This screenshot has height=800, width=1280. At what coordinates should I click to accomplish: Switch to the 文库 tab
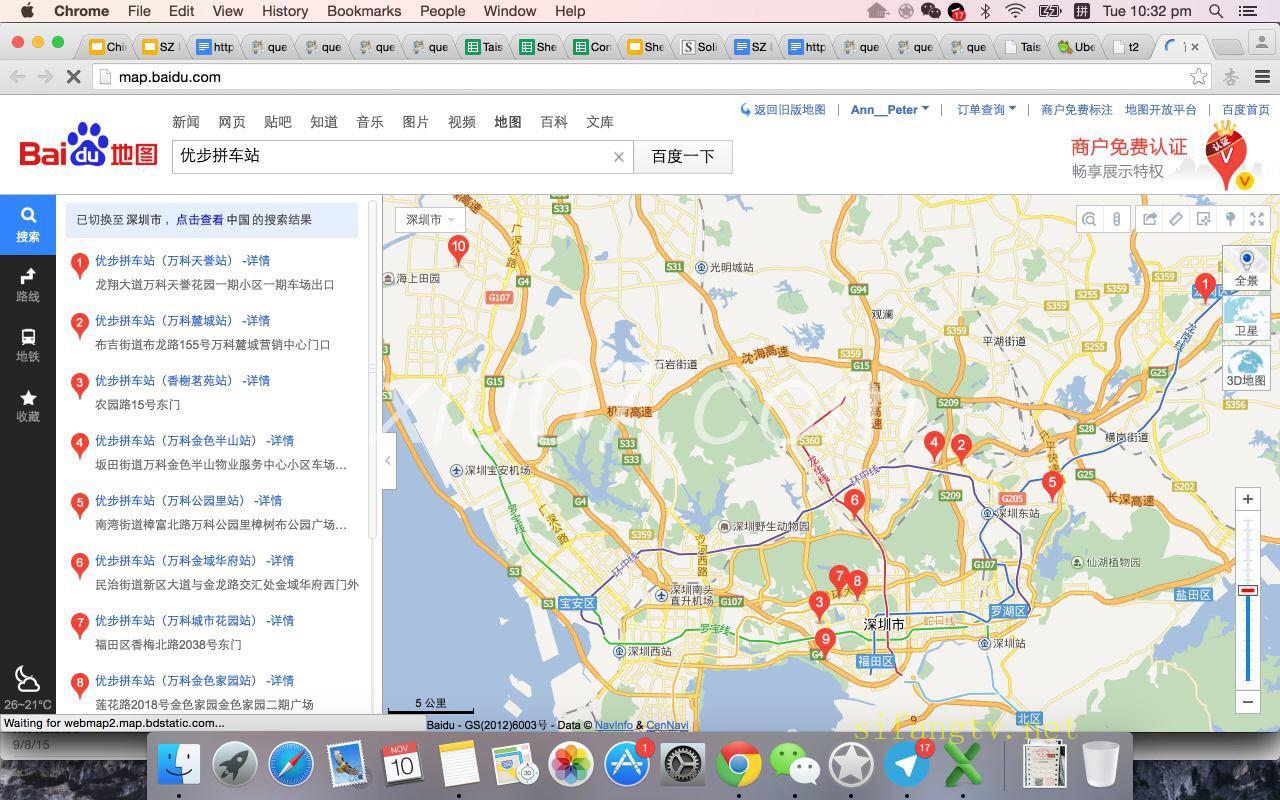click(600, 122)
